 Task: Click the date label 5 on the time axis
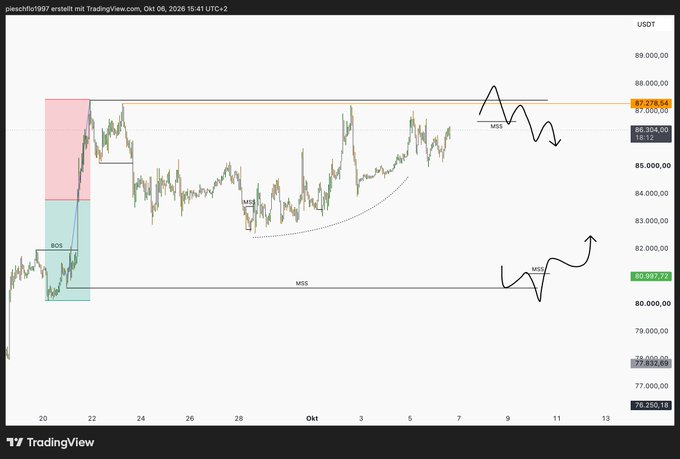pyautogui.click(x=410, y=419)
